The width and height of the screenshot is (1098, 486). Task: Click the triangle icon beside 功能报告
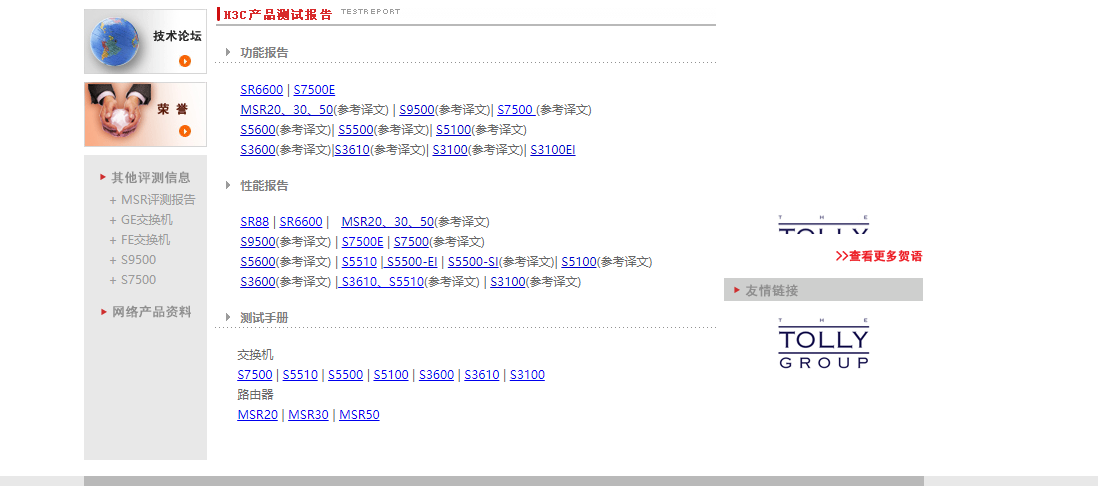point(228,52)
